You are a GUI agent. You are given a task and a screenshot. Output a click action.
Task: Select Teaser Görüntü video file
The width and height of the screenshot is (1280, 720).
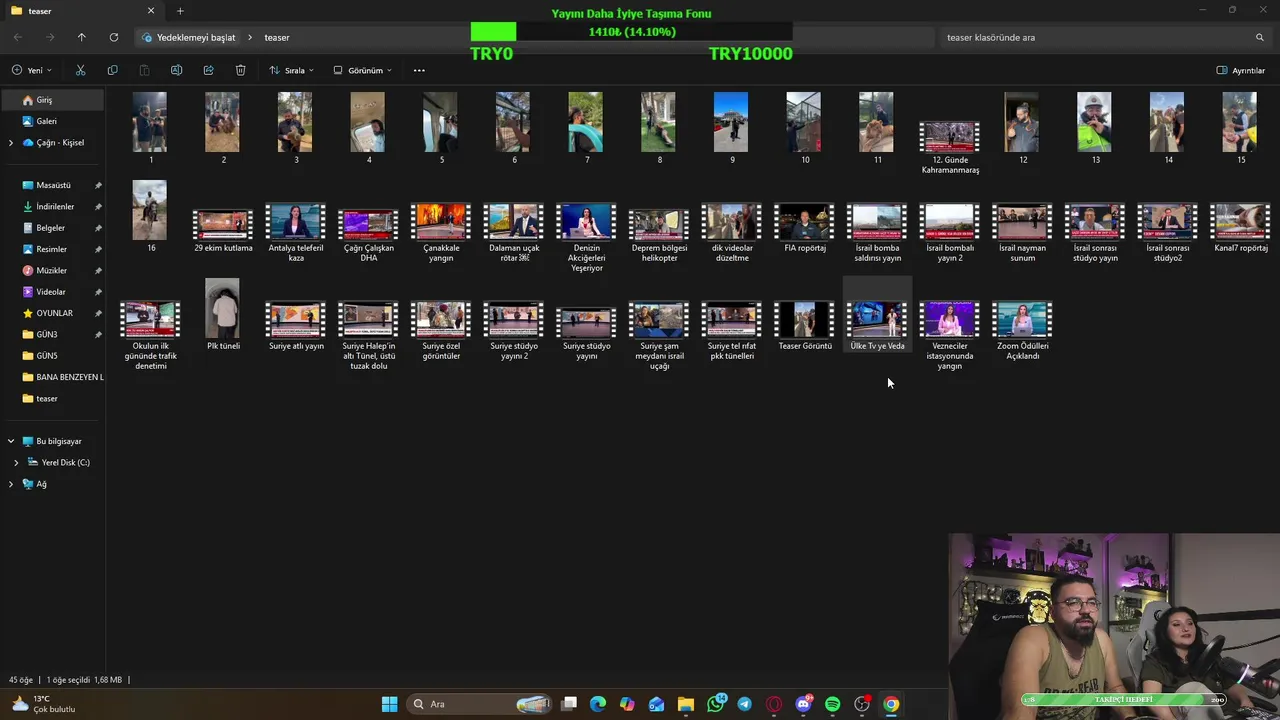(x=804, y=325)
